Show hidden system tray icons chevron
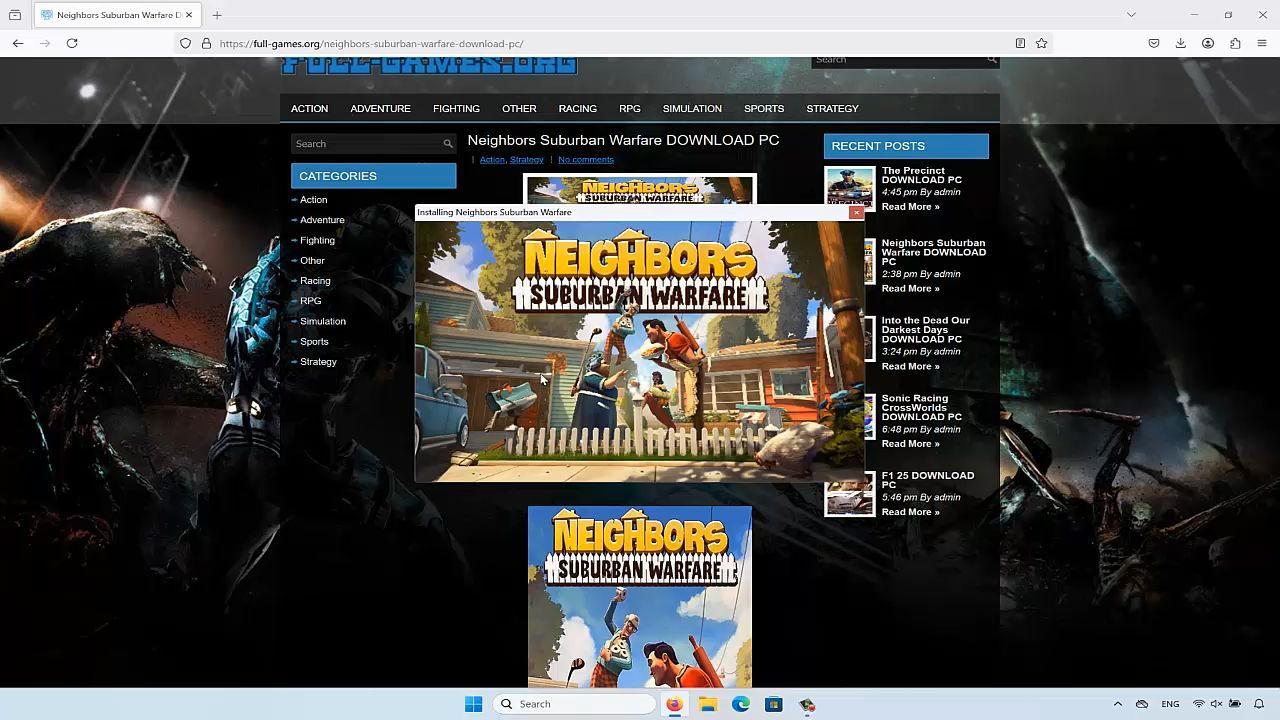The height and width of the screenshot is (720, 1280). pyautogui.click(x=1118, y=704)
